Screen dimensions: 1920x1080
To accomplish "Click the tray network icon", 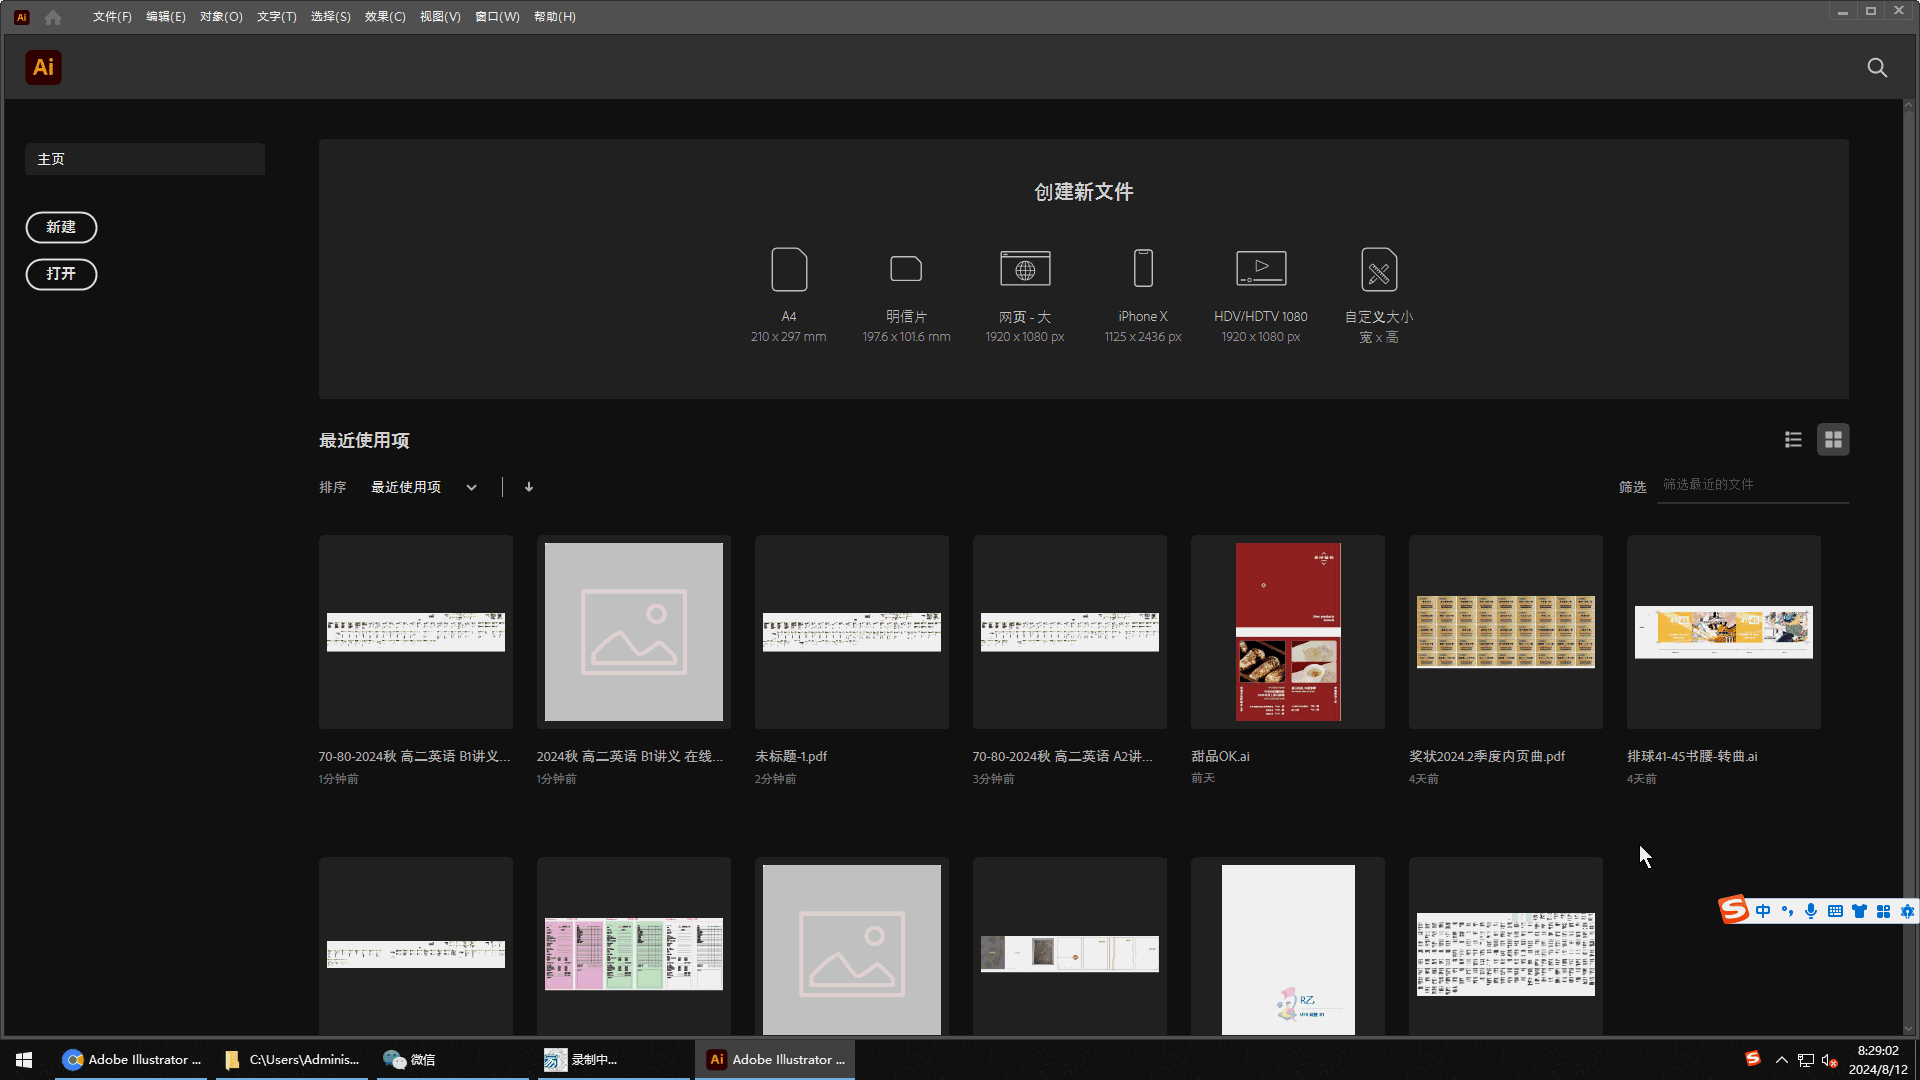I will coord(1805,1060).
